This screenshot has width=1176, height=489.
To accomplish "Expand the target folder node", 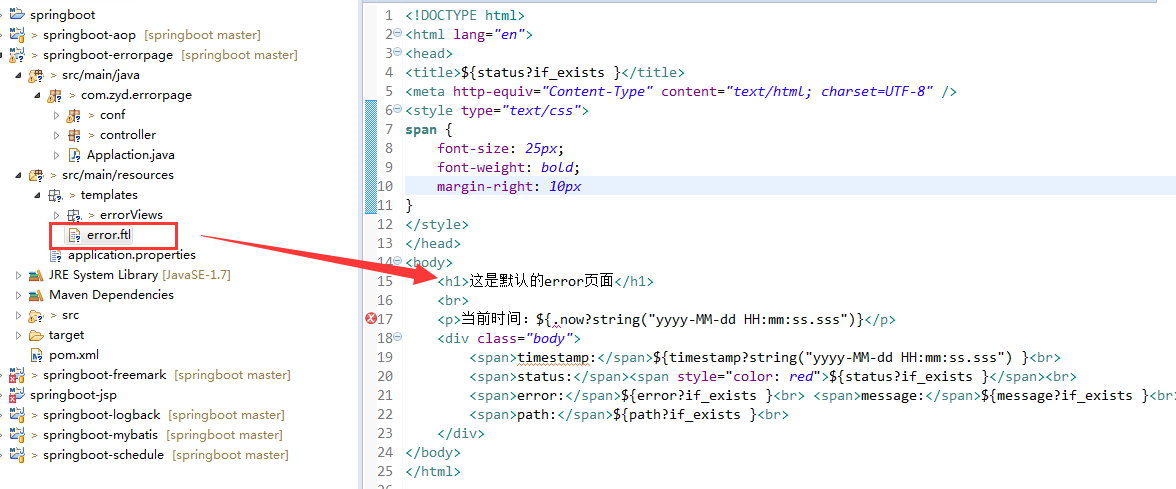I will click(18, 334).
